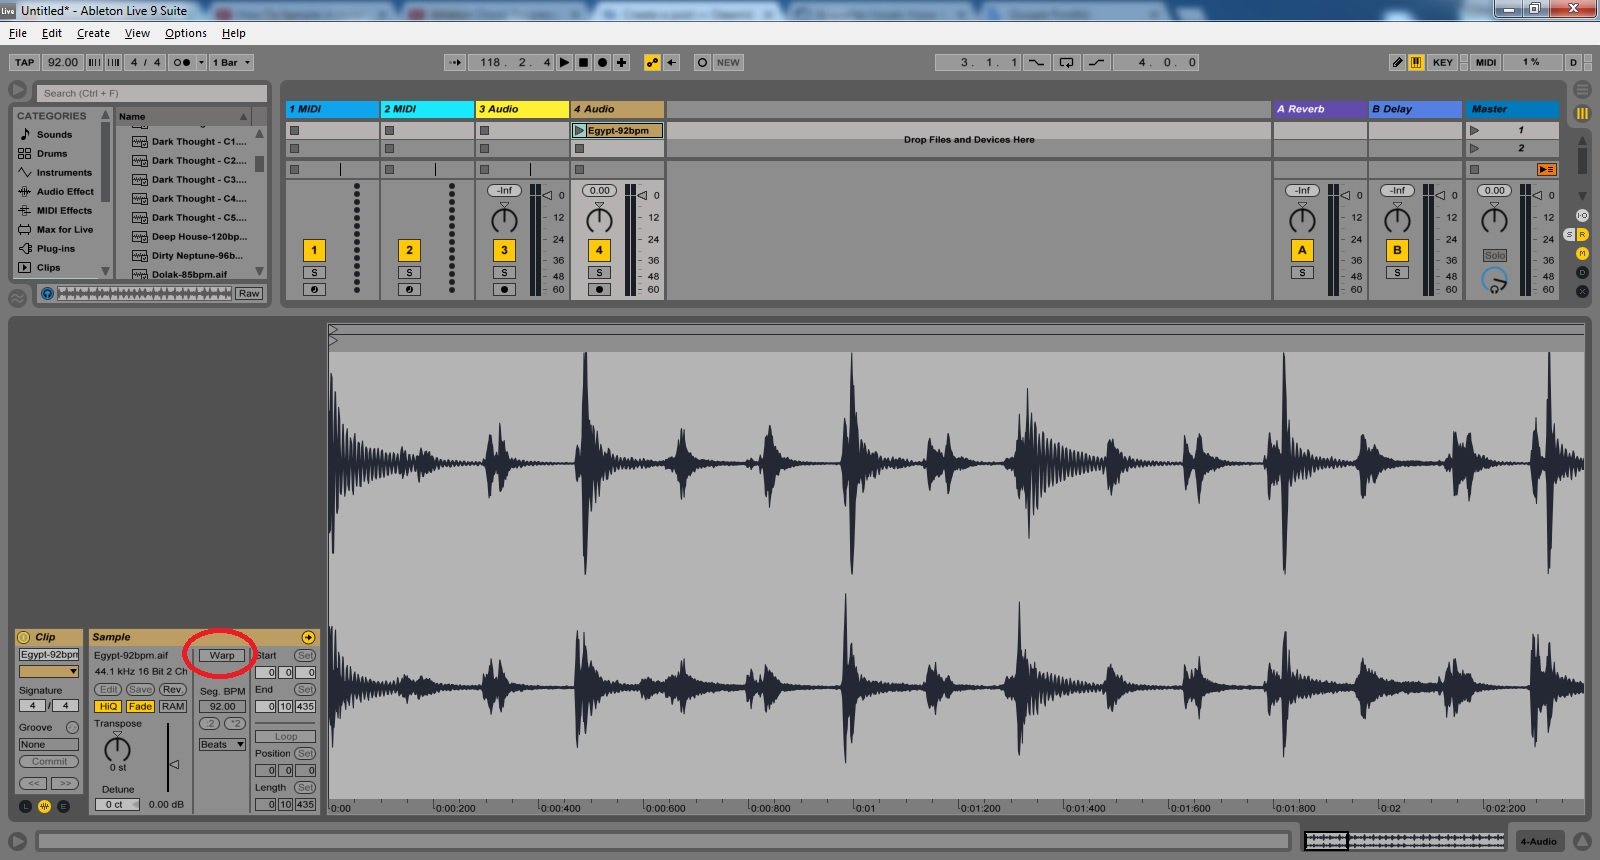Click the metronome icon next to the time signature
Viewport: 1600px width, 860px height.
[181, 62]
